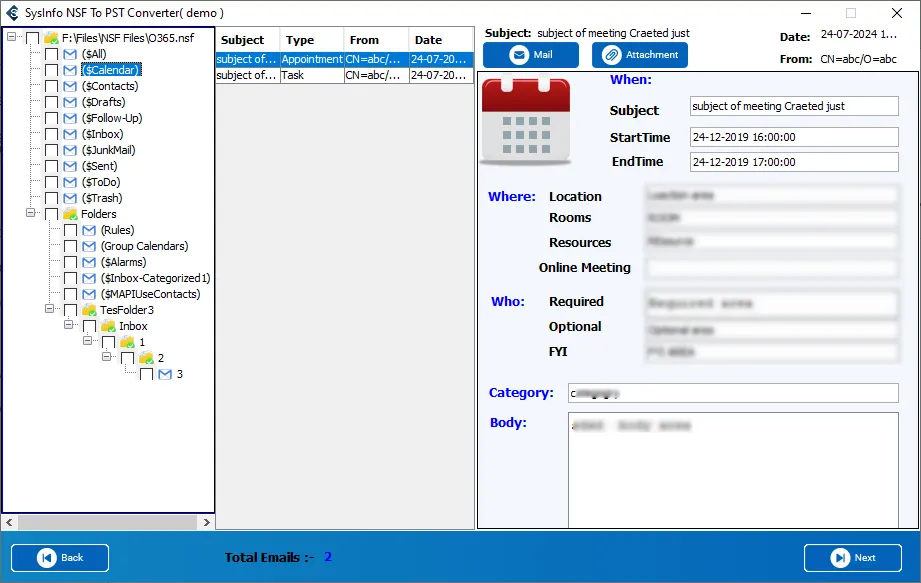Collapse the O365.nsf root tree node
This screenshot has width=921, height=583.
(x=12, y=38)
